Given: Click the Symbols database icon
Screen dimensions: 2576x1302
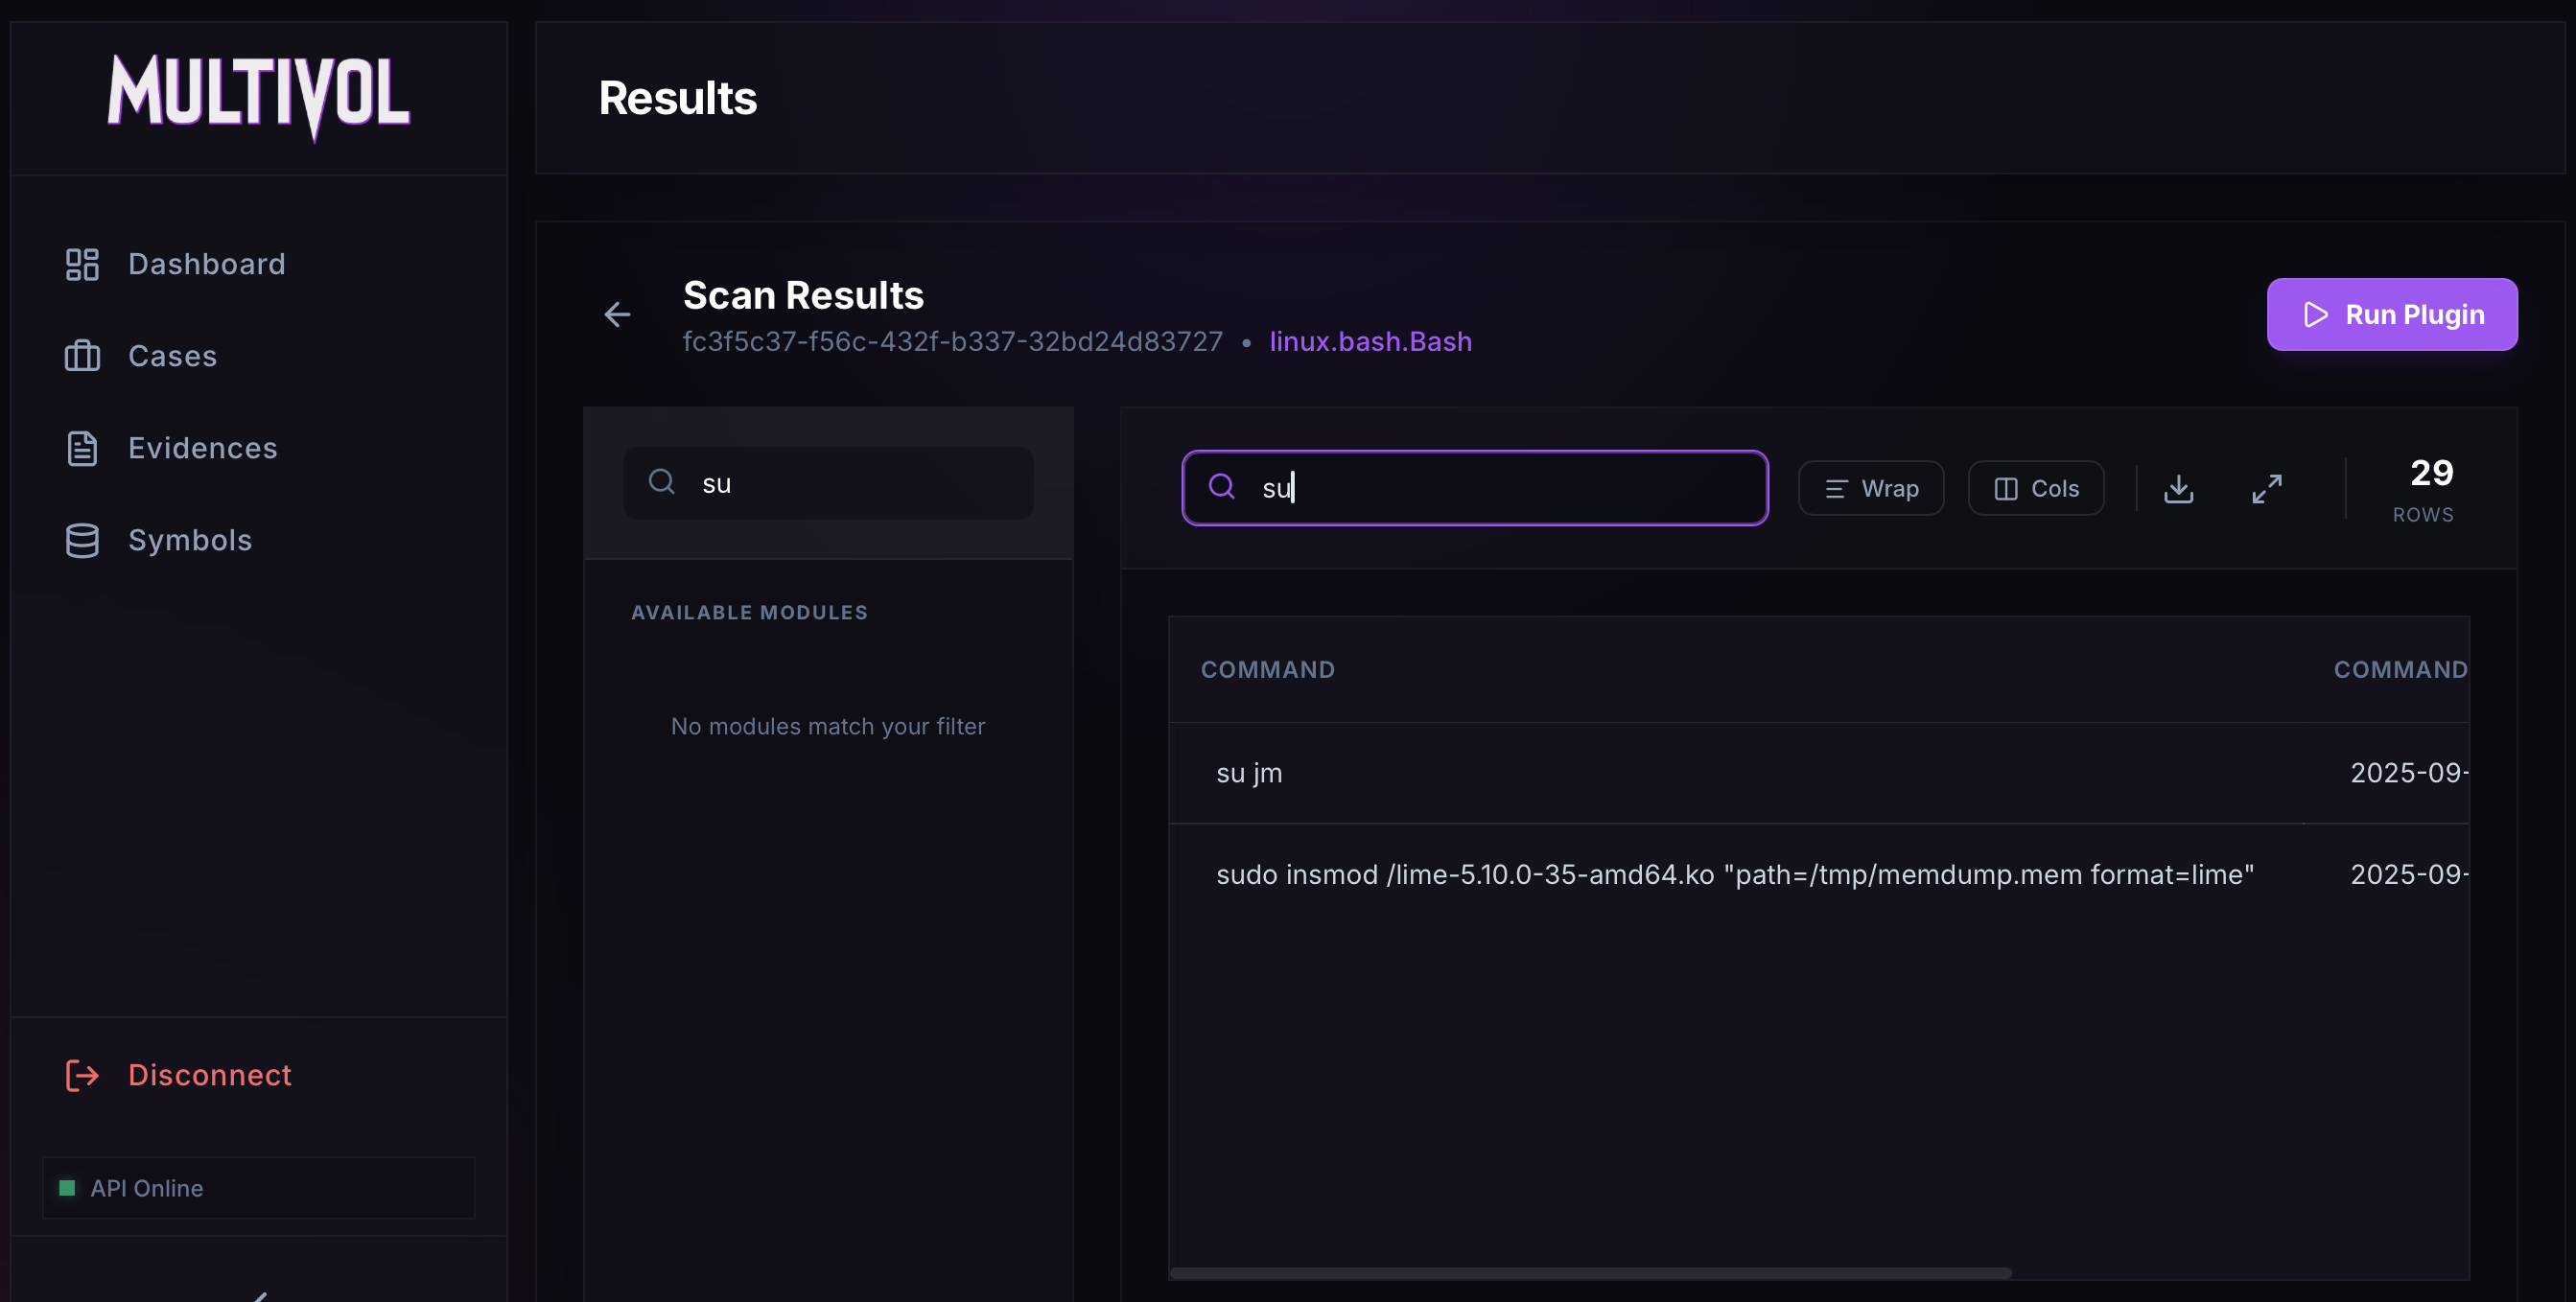Looking at the screenshot, I should coord(82,540).
